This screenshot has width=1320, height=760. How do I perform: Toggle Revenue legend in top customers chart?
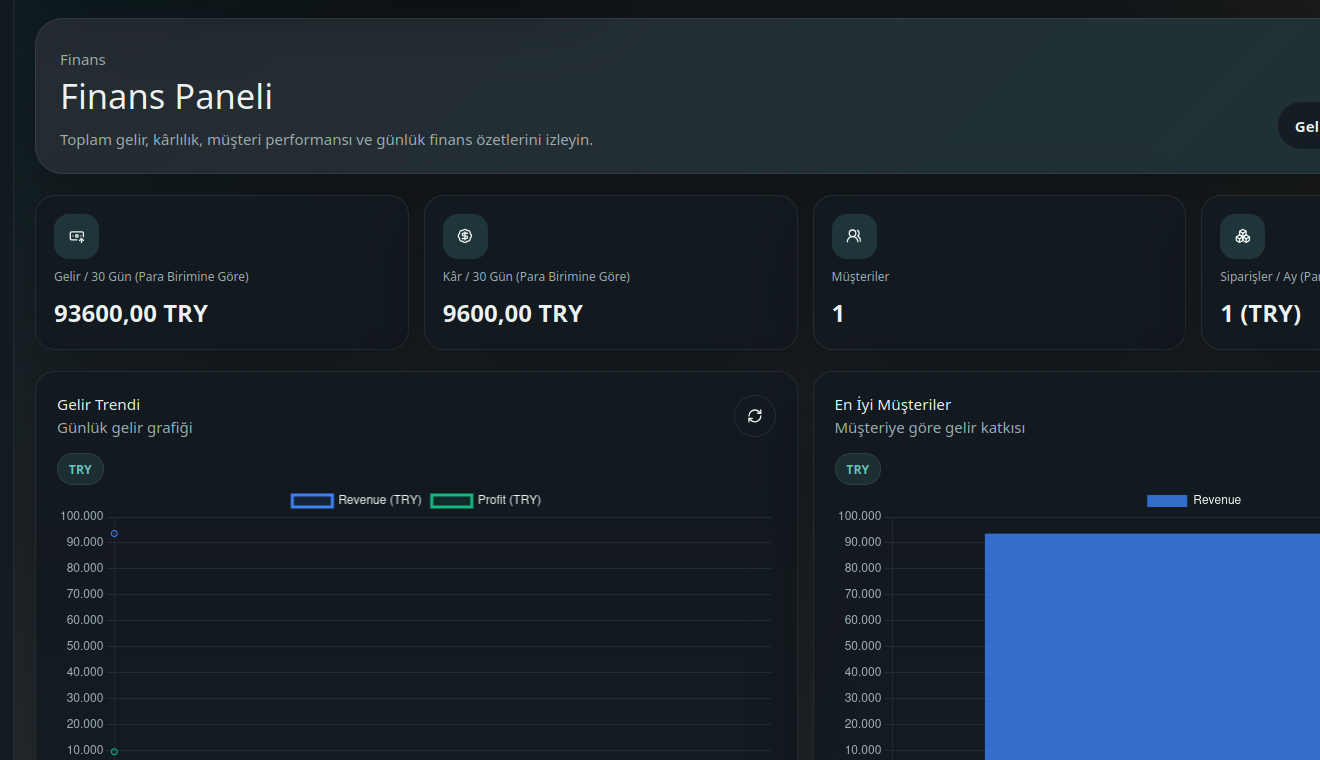point(1194,500)
